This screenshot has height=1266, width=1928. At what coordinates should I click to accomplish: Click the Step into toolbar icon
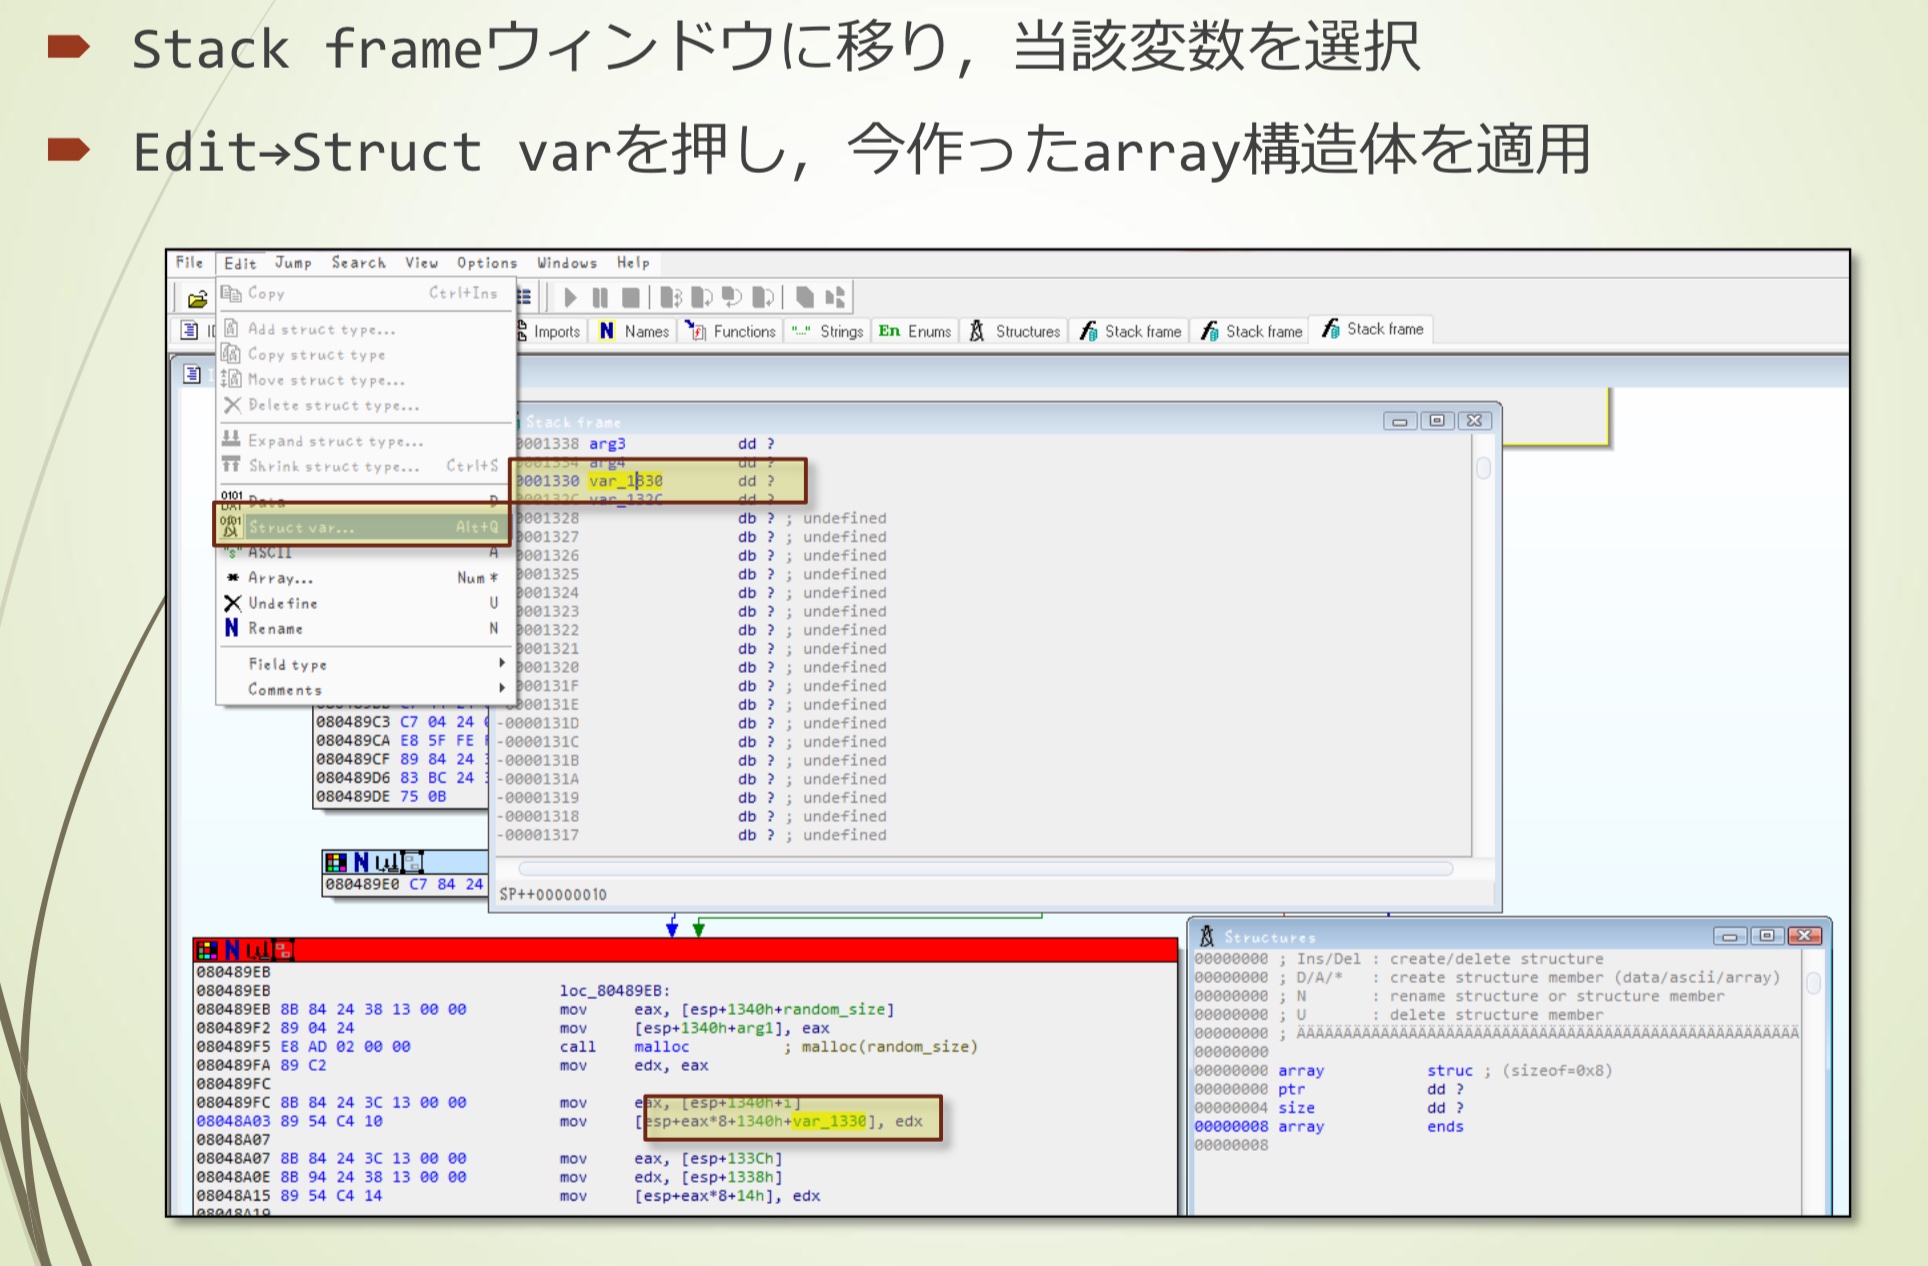pyautogui.click(x=671, y=297)
